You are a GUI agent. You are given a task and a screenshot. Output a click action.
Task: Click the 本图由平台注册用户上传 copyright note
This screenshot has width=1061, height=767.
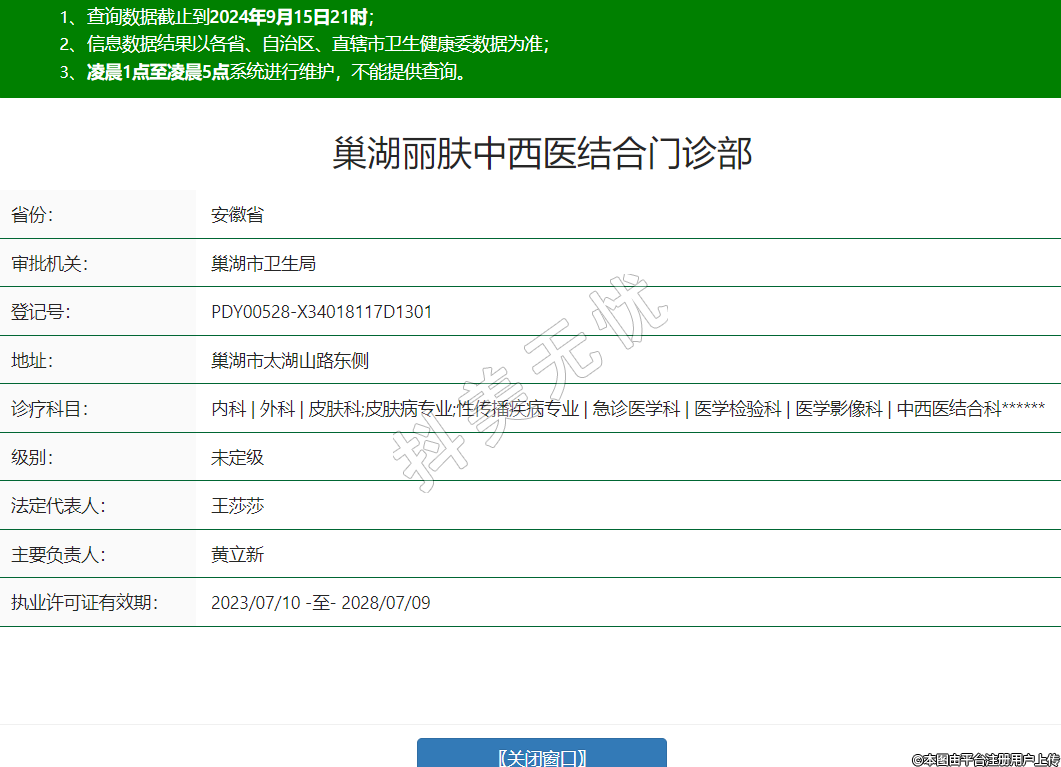[984, 759]
